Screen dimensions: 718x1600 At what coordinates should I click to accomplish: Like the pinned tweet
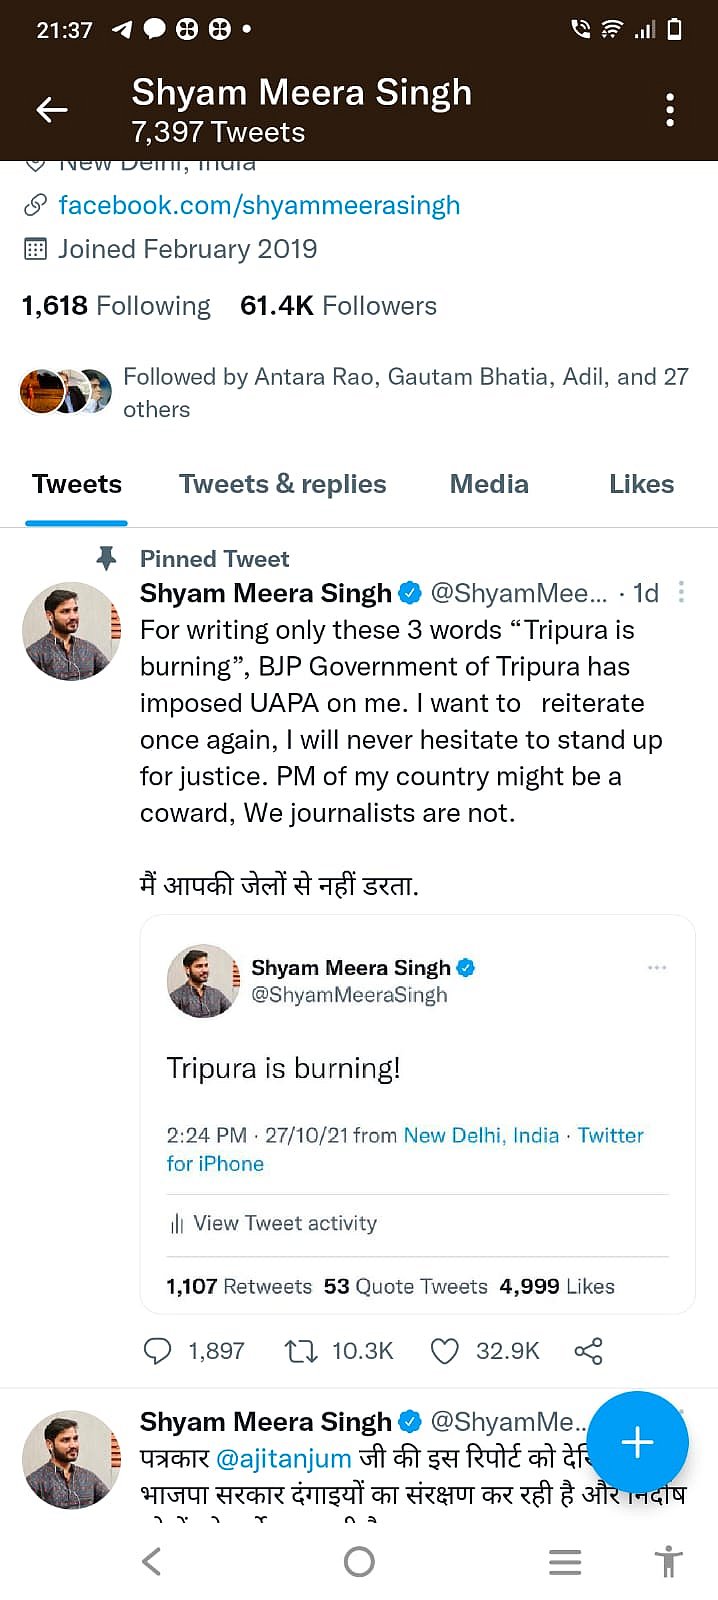(444, 1350)
